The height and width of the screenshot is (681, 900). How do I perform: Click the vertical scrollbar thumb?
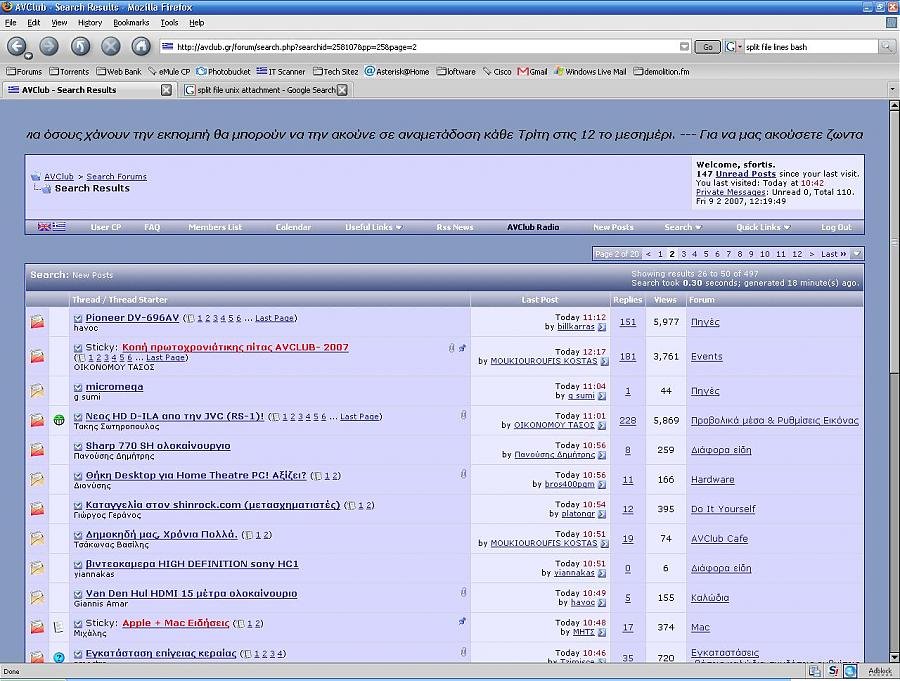[894, 242]
